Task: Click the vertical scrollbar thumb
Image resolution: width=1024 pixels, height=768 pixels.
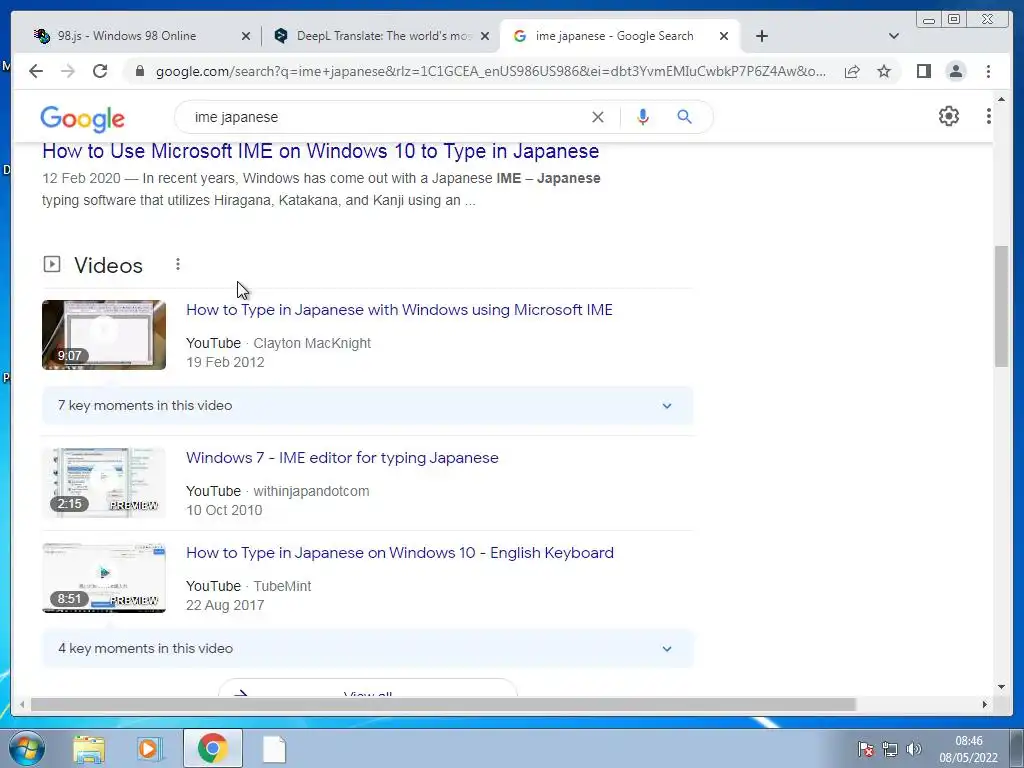Action: pos(1001,306)
